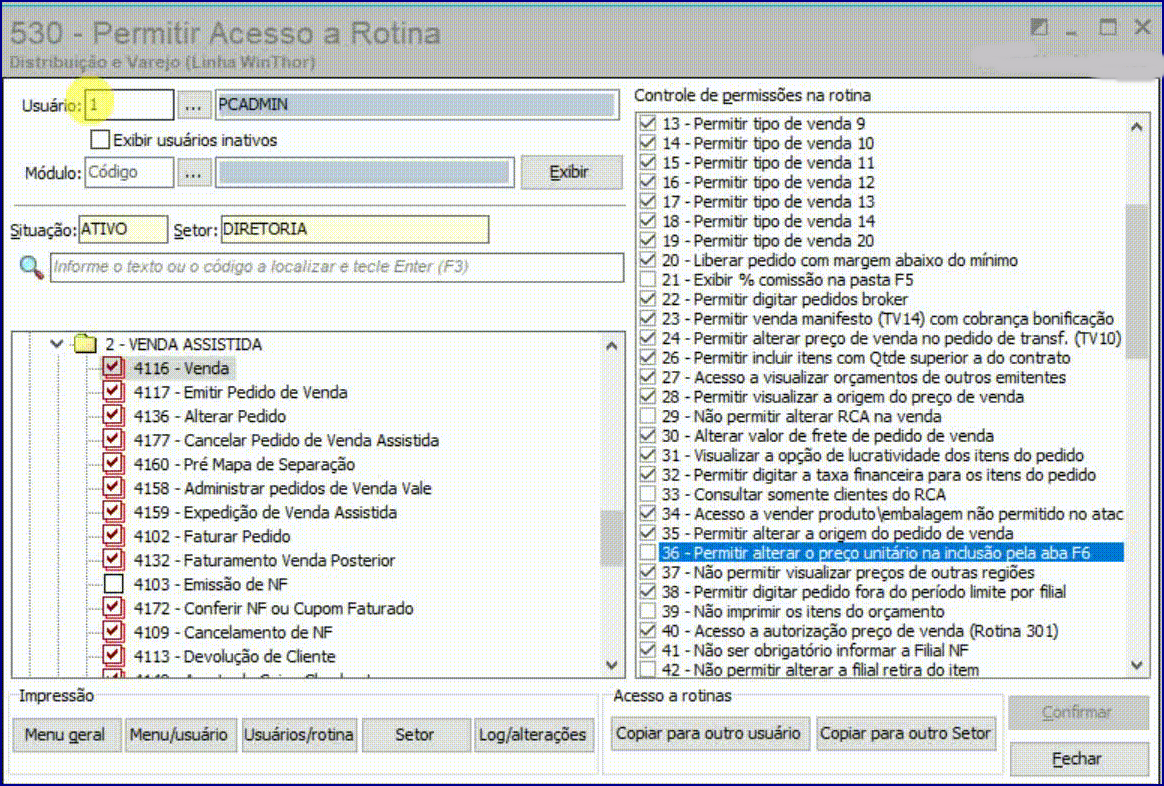Toggle 4102 Faturar Pedido checkbox
The image size is (1164, 786).
(113, 535)
